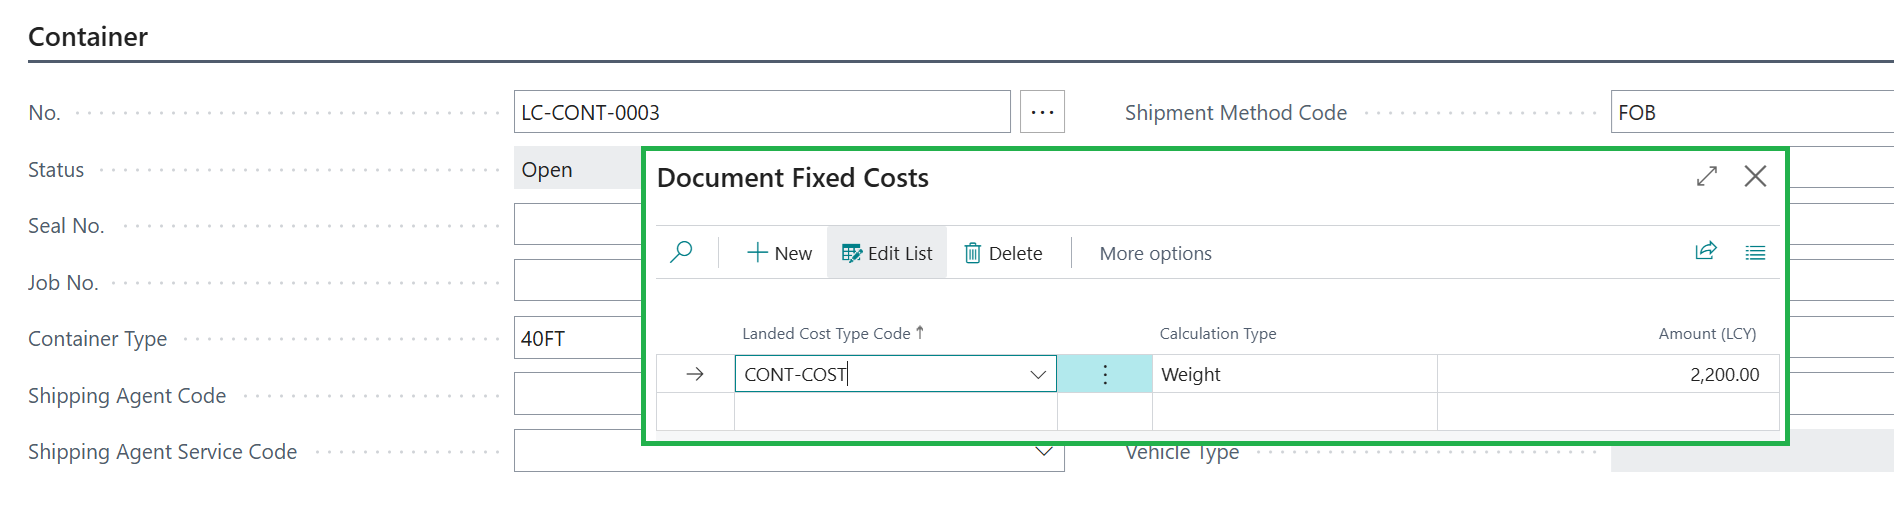Toggle Edit List mode
This screenshot has height=525, width=1894.
[x=887, y=253]
